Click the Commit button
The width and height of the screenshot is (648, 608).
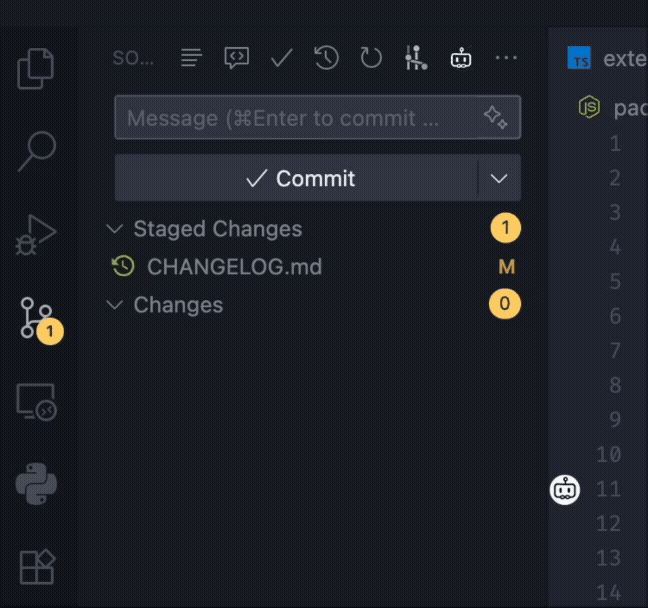point(298,179)
